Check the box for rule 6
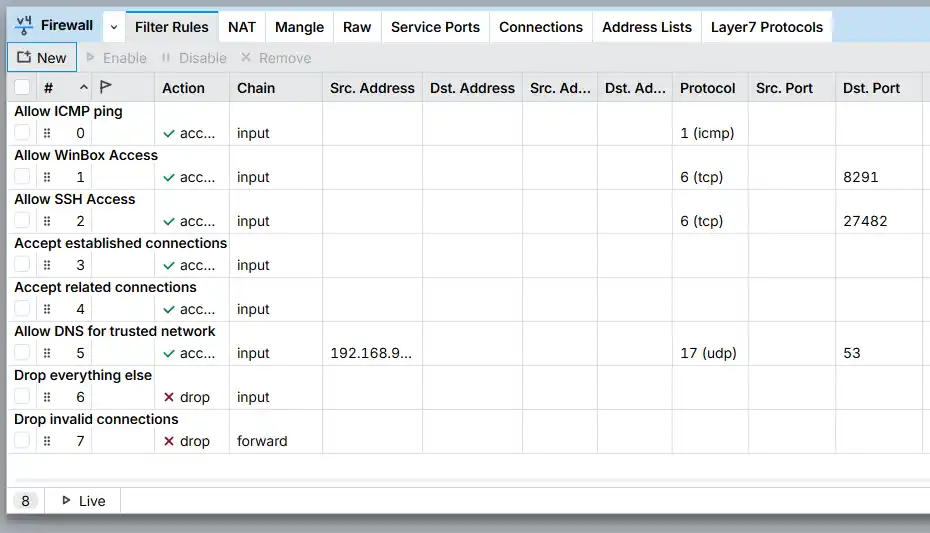The image size is (930, 533). tap(22, 396)
